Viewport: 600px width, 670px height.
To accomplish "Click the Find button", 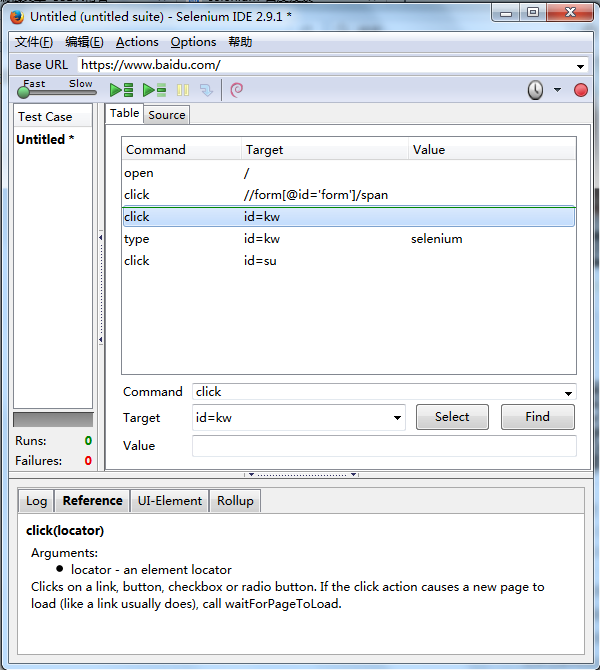I will tap(538, 417).
